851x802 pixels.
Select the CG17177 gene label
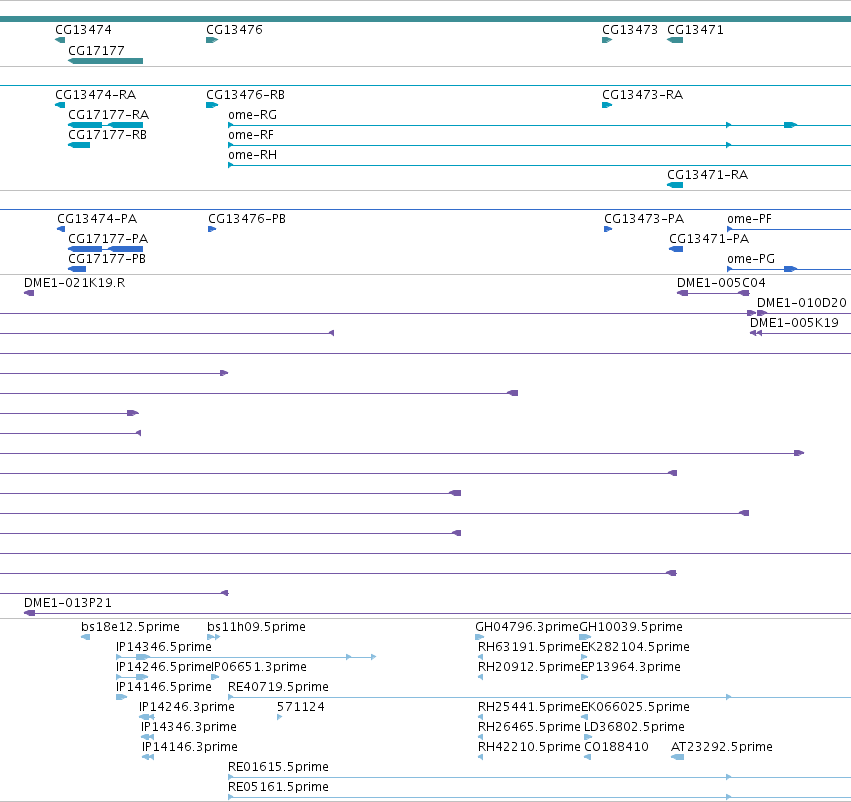96,51
